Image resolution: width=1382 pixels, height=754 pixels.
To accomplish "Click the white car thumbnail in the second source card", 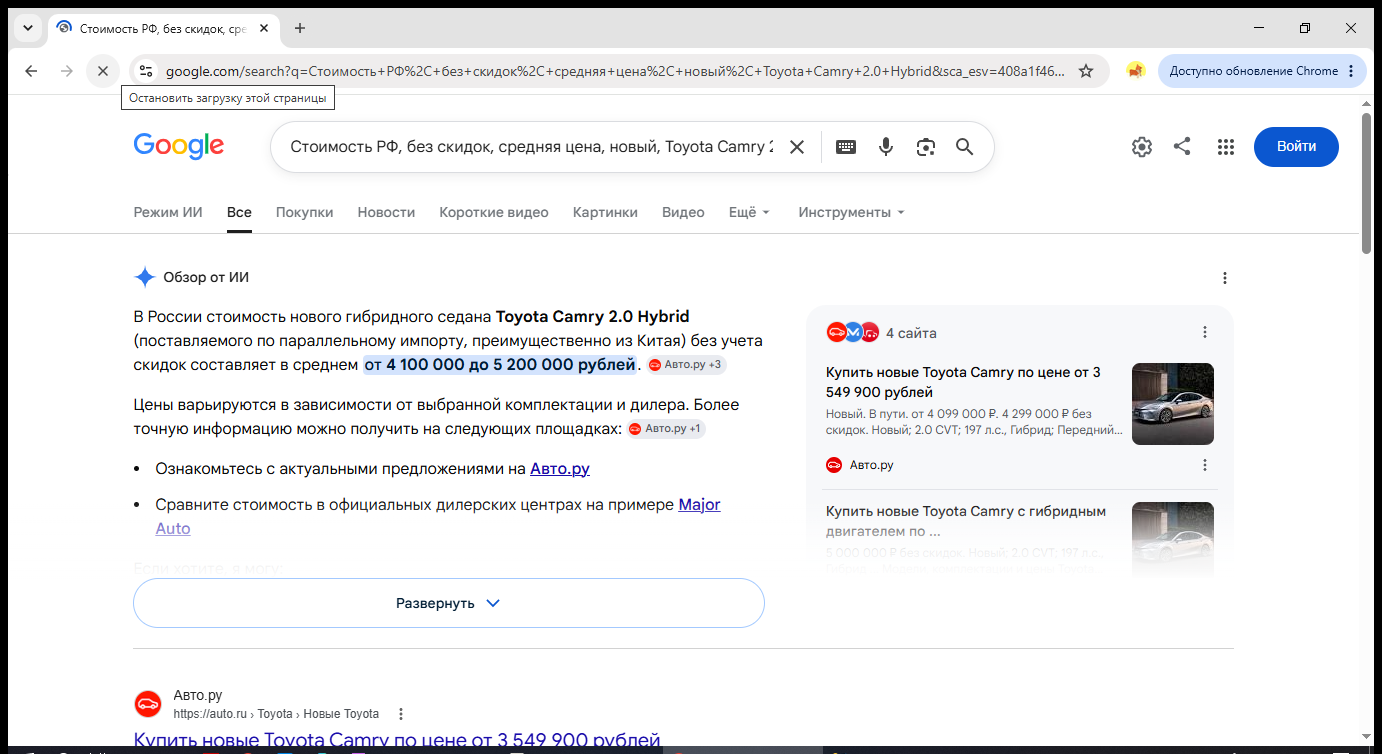I will pos(1173,538).
